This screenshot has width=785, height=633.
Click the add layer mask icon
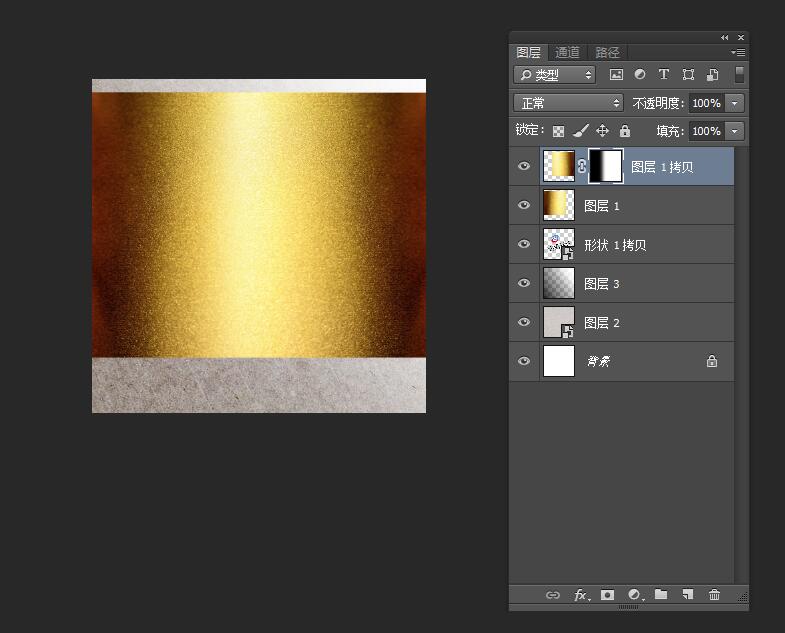tap(607, 595)
